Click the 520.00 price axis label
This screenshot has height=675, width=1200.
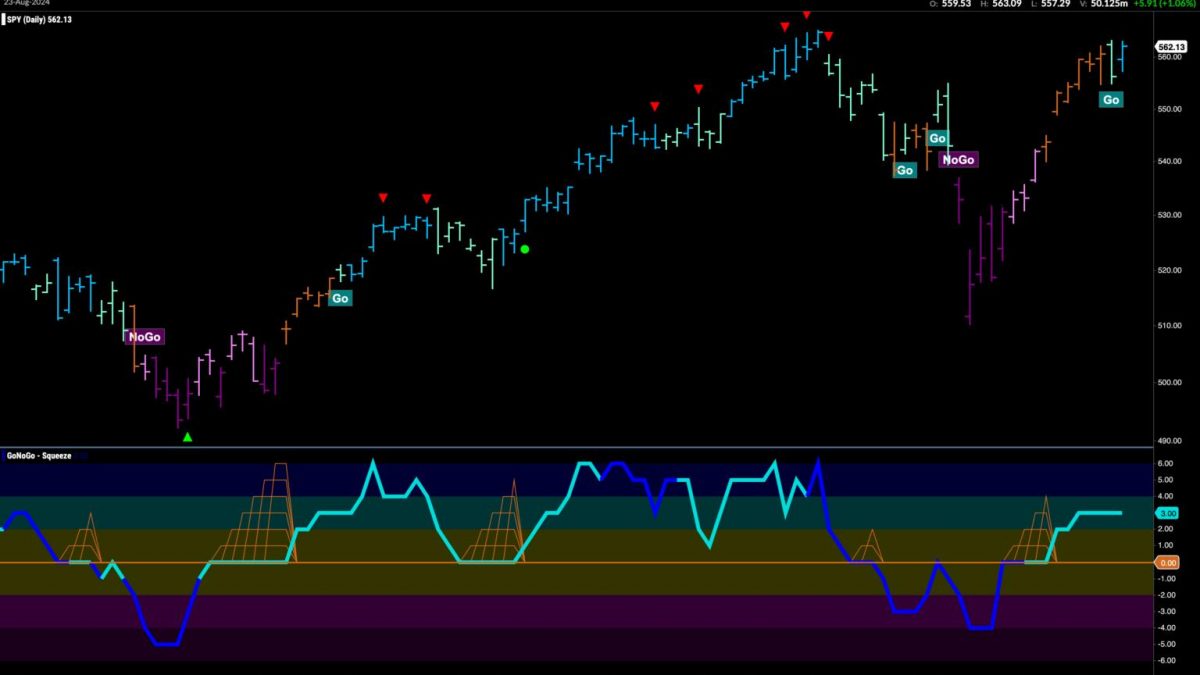1168,270
